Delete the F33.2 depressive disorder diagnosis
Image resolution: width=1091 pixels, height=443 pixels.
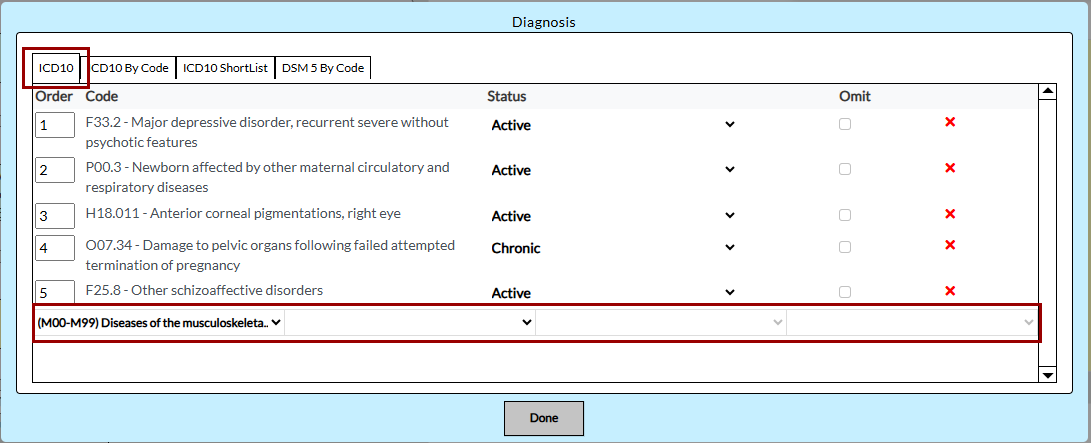(950, 122)
